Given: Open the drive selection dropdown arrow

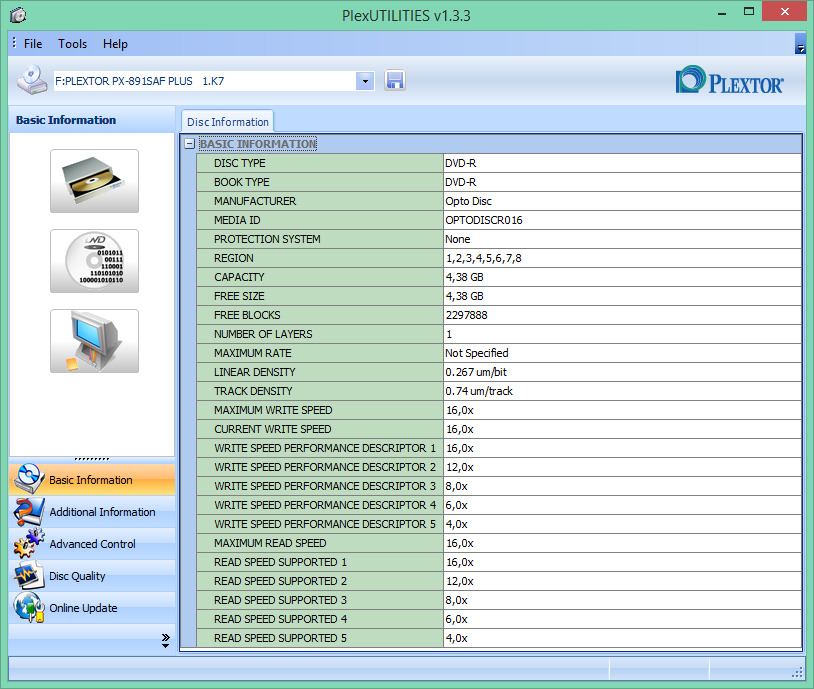Looking at the screenshot, I should click(x=365, y=81).
